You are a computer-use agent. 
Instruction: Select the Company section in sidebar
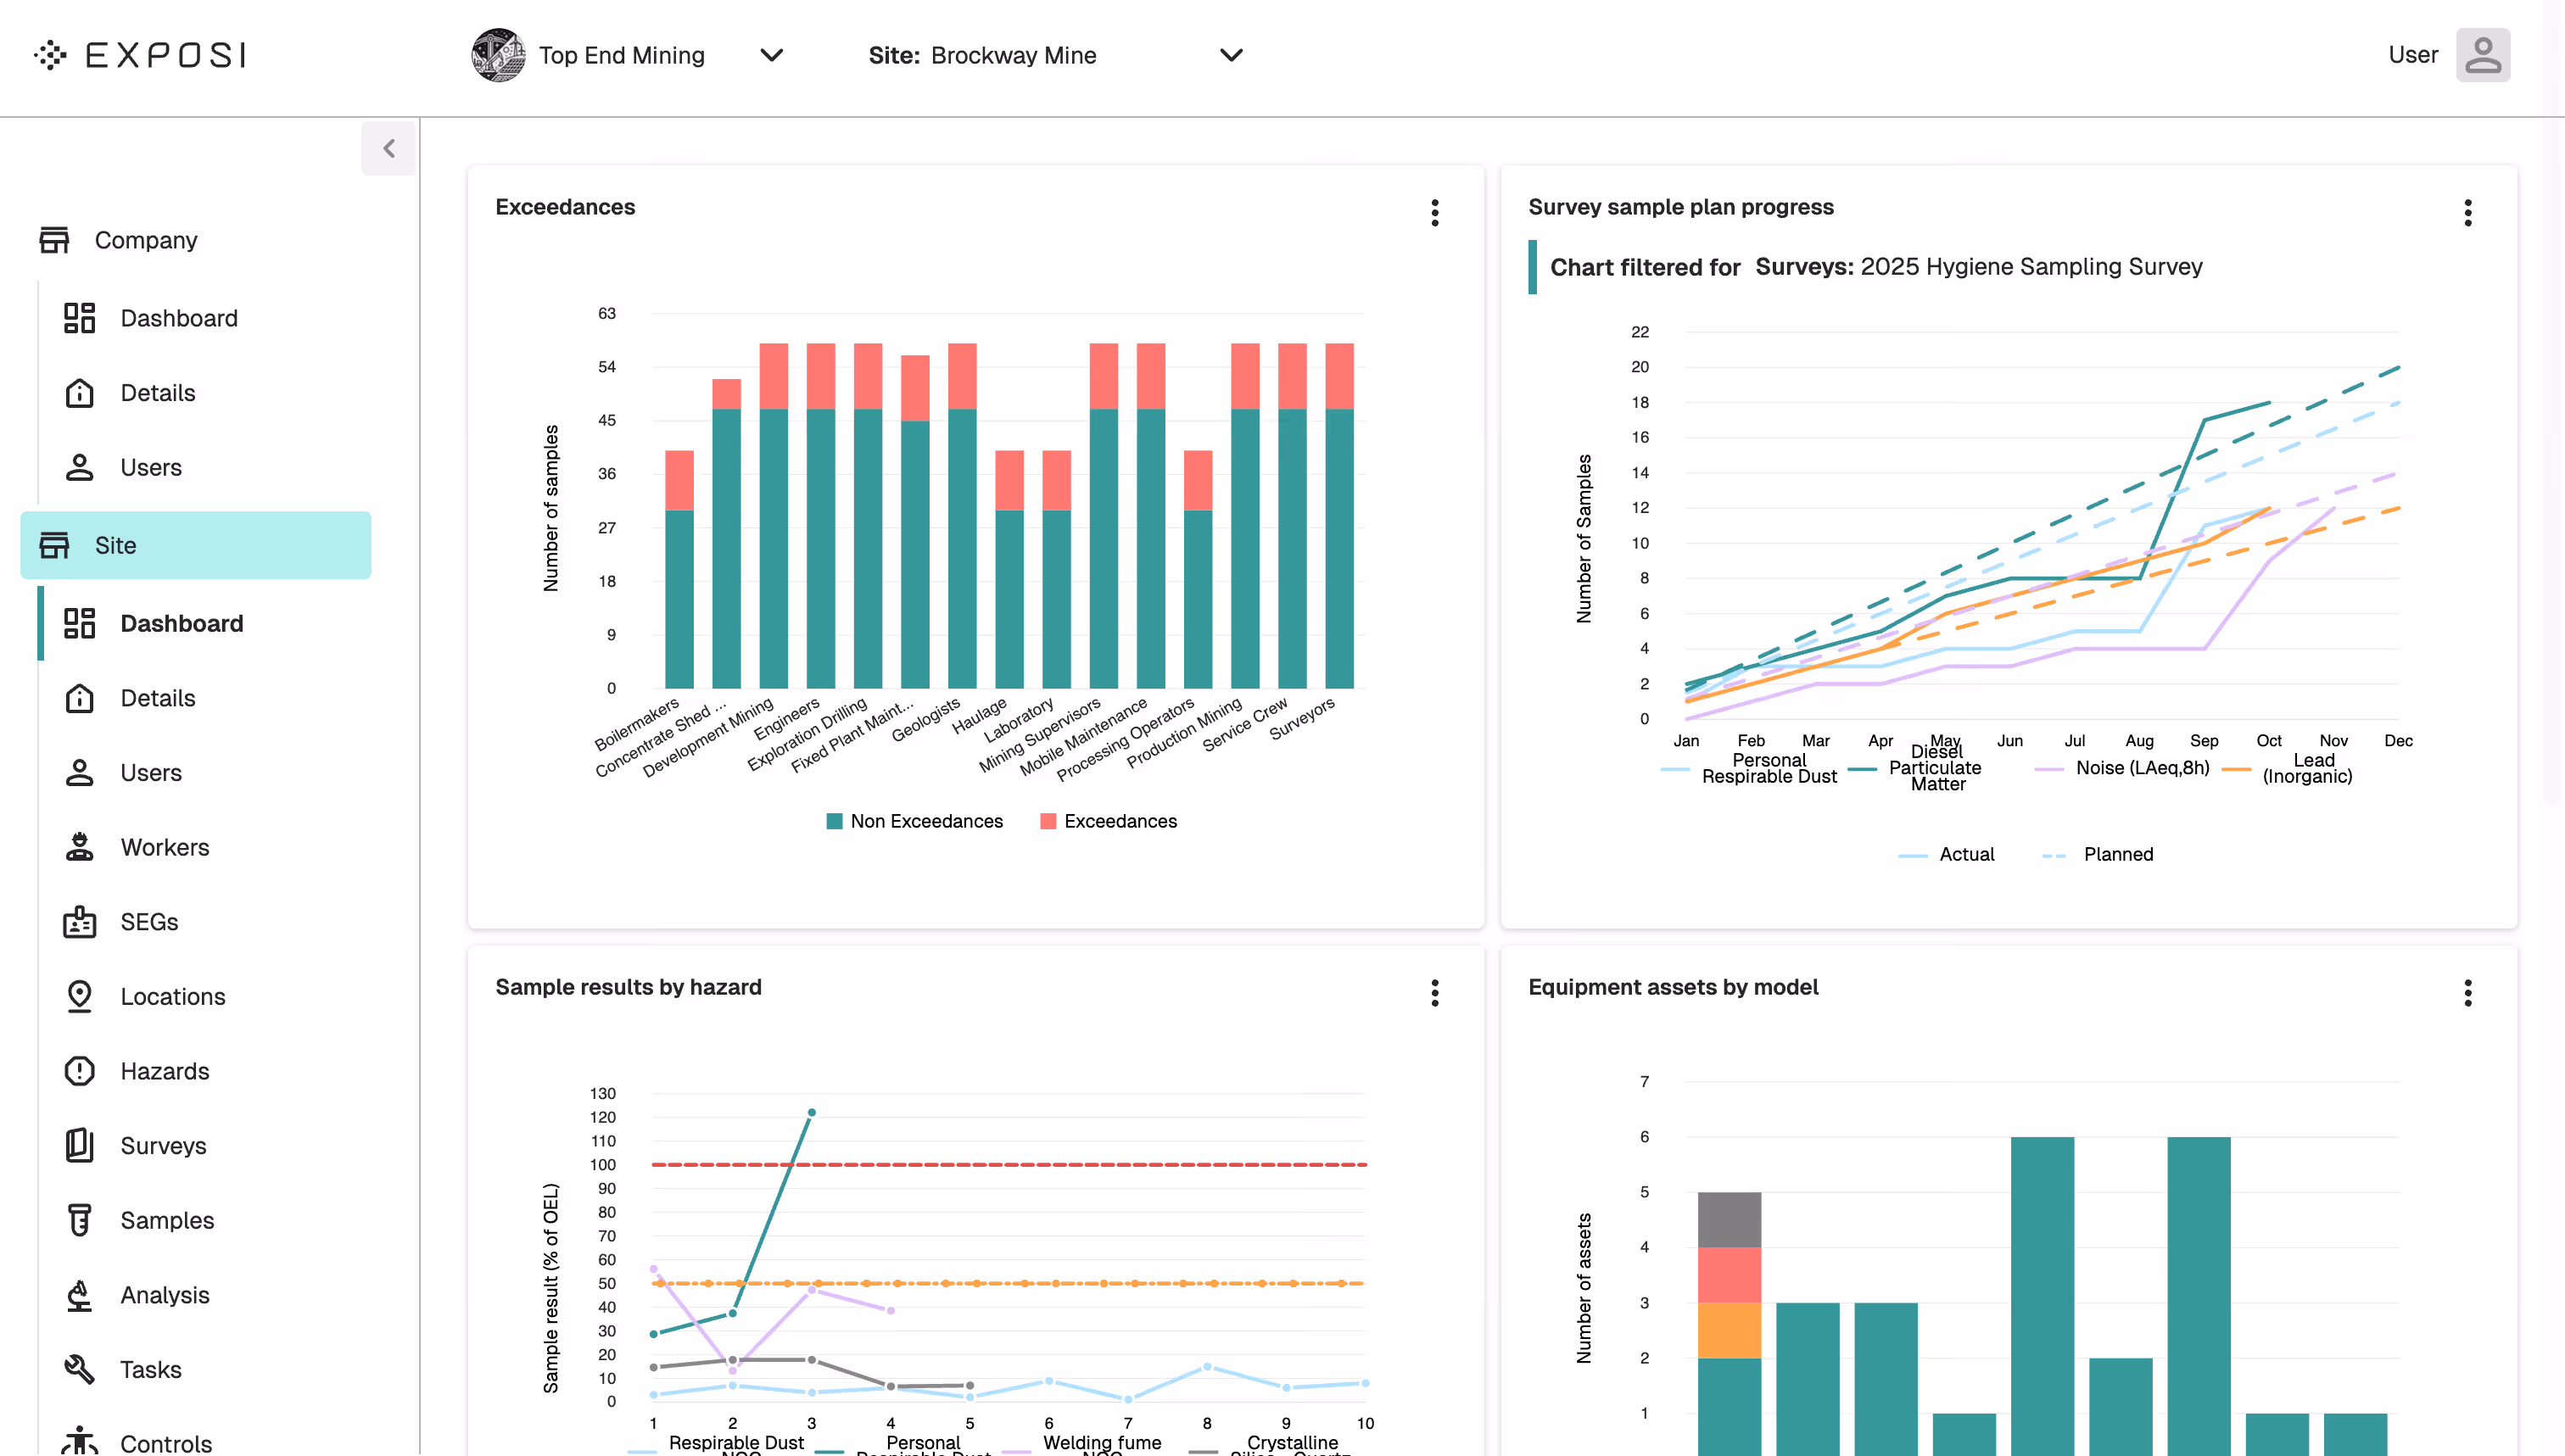[146, 240]
